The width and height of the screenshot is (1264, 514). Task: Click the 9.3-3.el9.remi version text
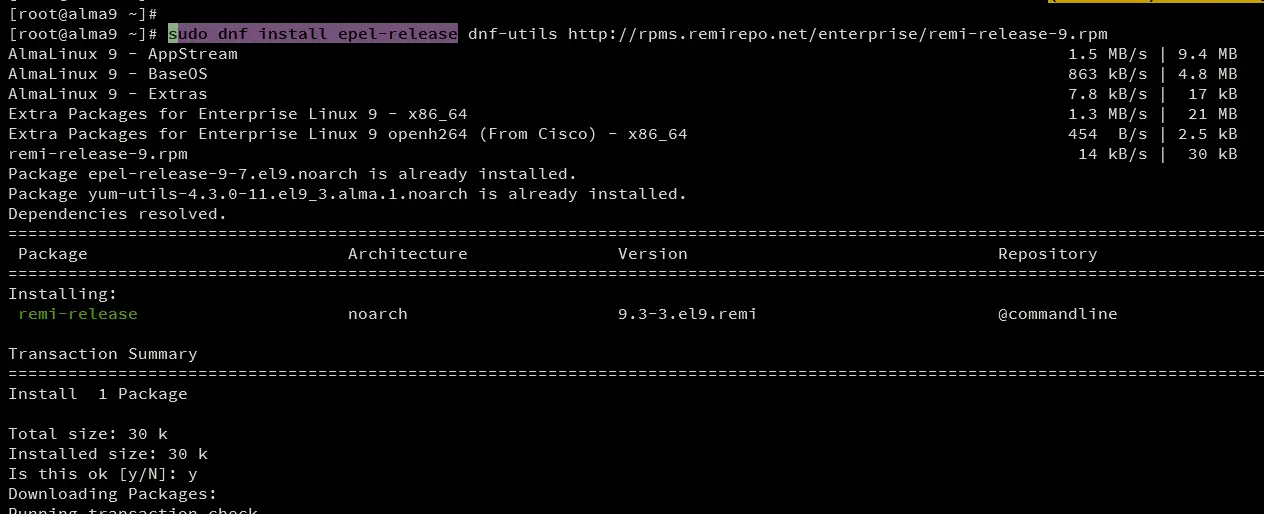688,314
